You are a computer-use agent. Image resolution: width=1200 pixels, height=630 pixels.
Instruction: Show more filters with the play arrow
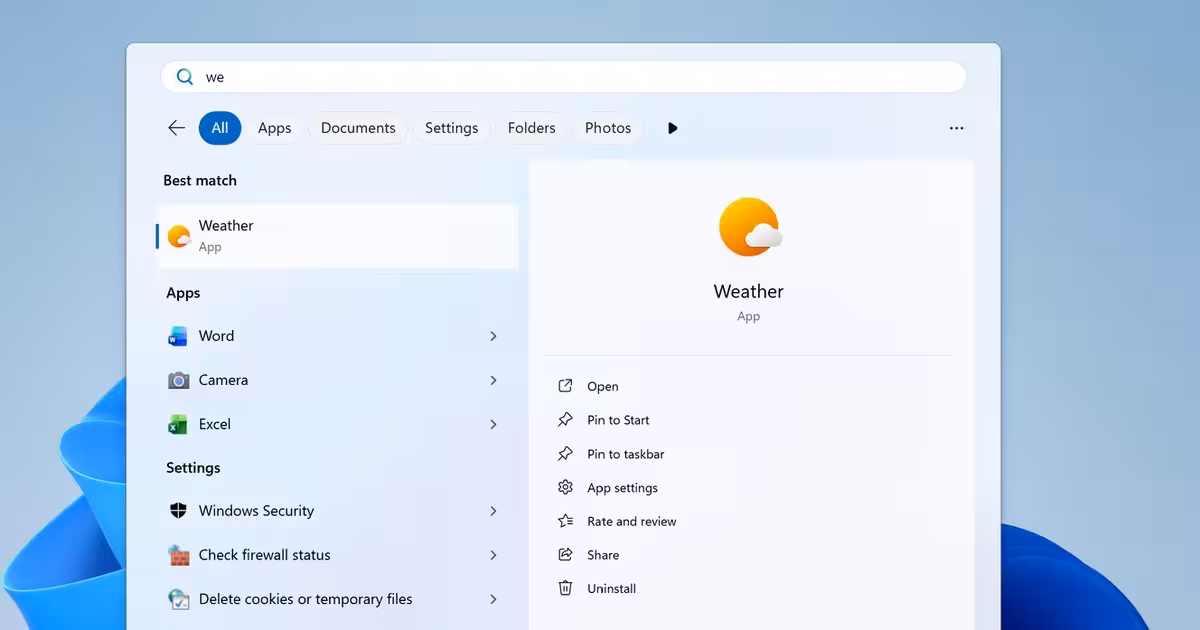pyautogui.click(x=673, y=128)
